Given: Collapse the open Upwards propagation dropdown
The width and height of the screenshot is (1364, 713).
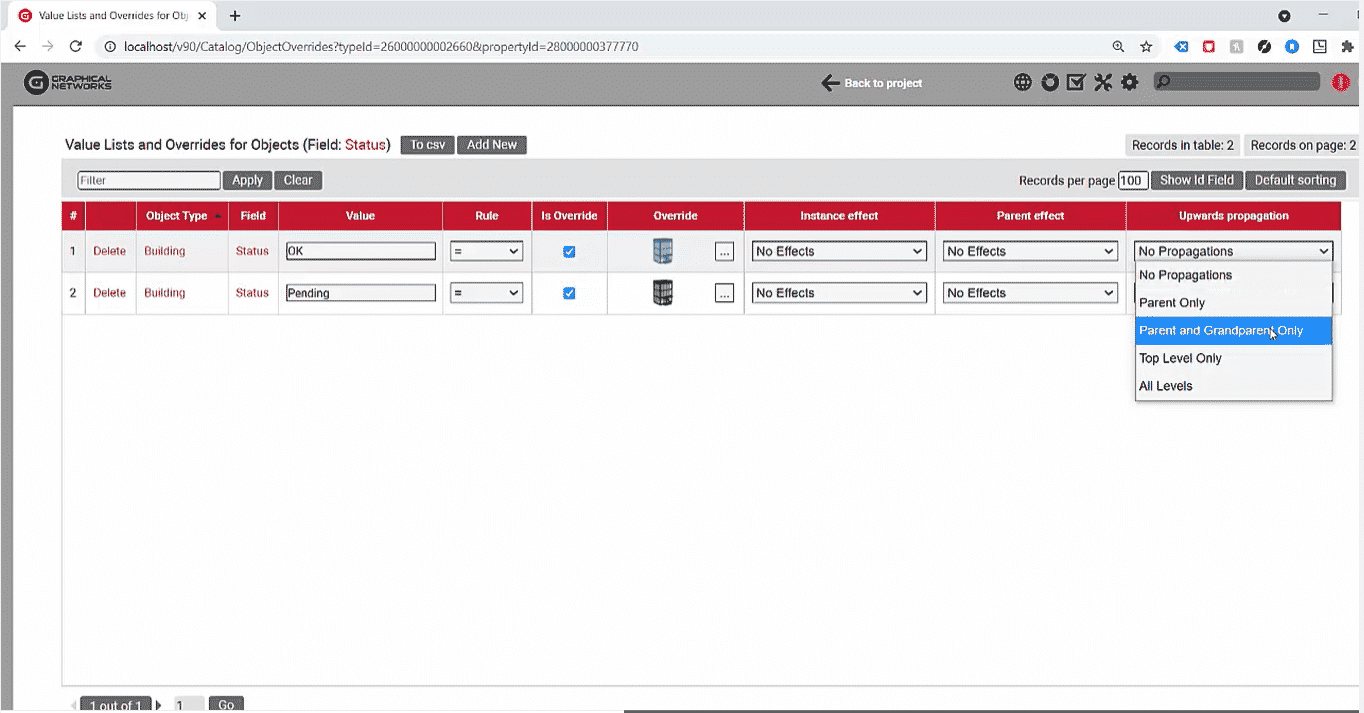Looking at the screenshot, I should (x=1234, y=251).
